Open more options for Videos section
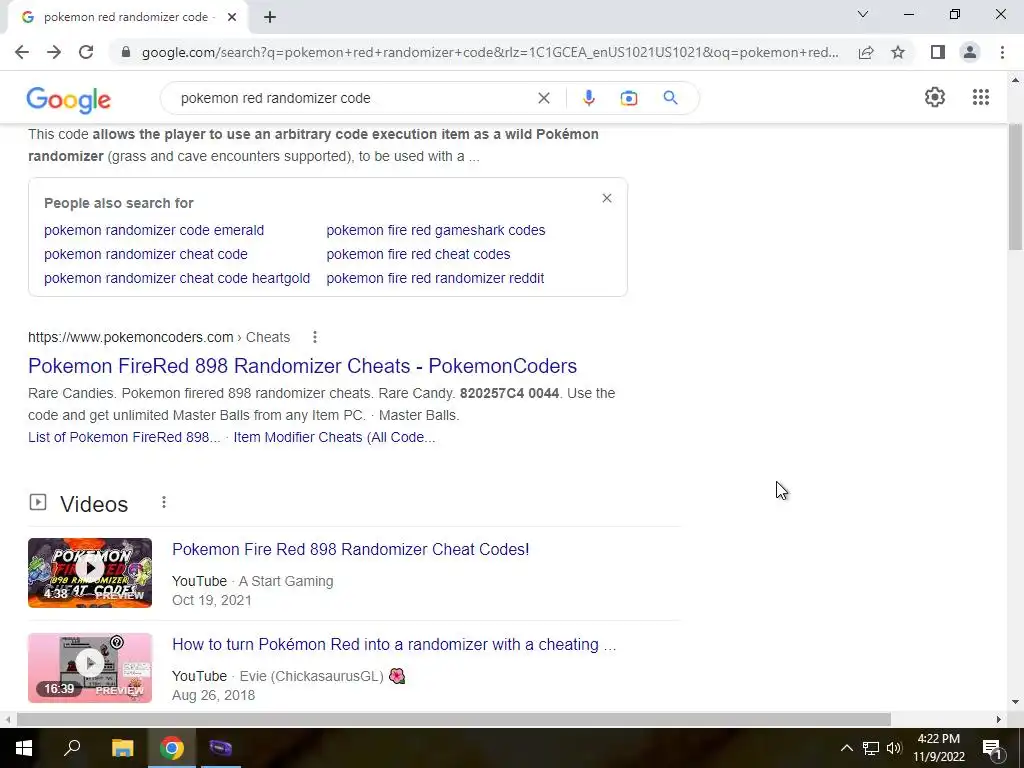Screen dimensions: 1024x768 point(164,502)
